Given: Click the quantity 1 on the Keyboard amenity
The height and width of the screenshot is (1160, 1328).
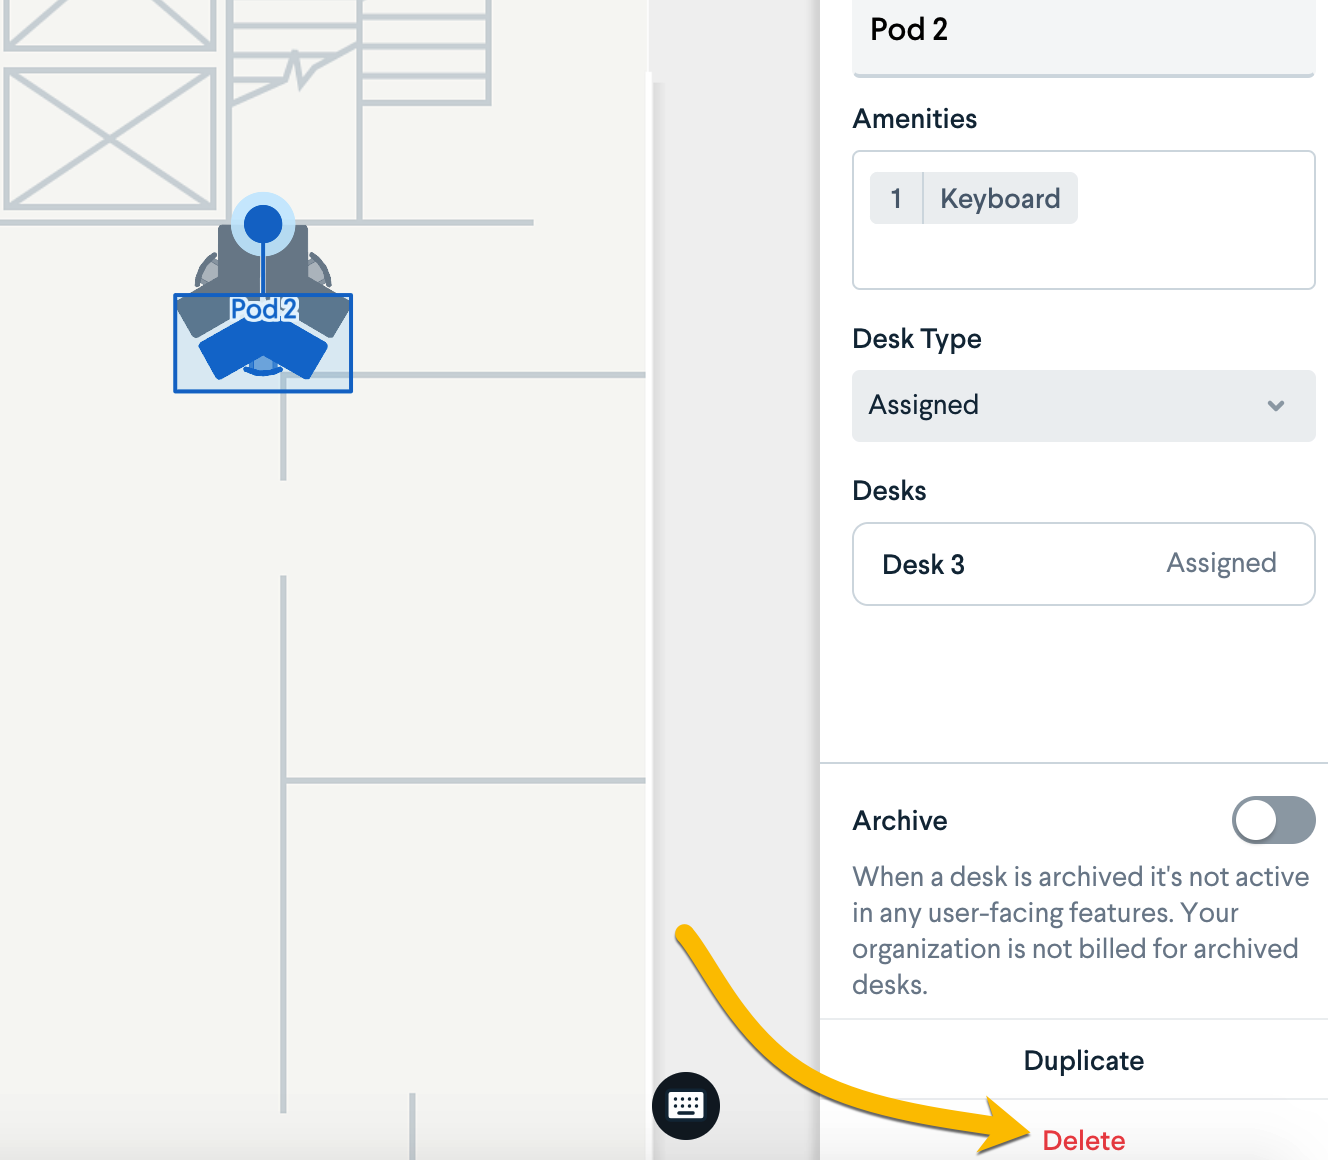Looking at the screenshot, I should pyautogui.click(x=896, y=198).
